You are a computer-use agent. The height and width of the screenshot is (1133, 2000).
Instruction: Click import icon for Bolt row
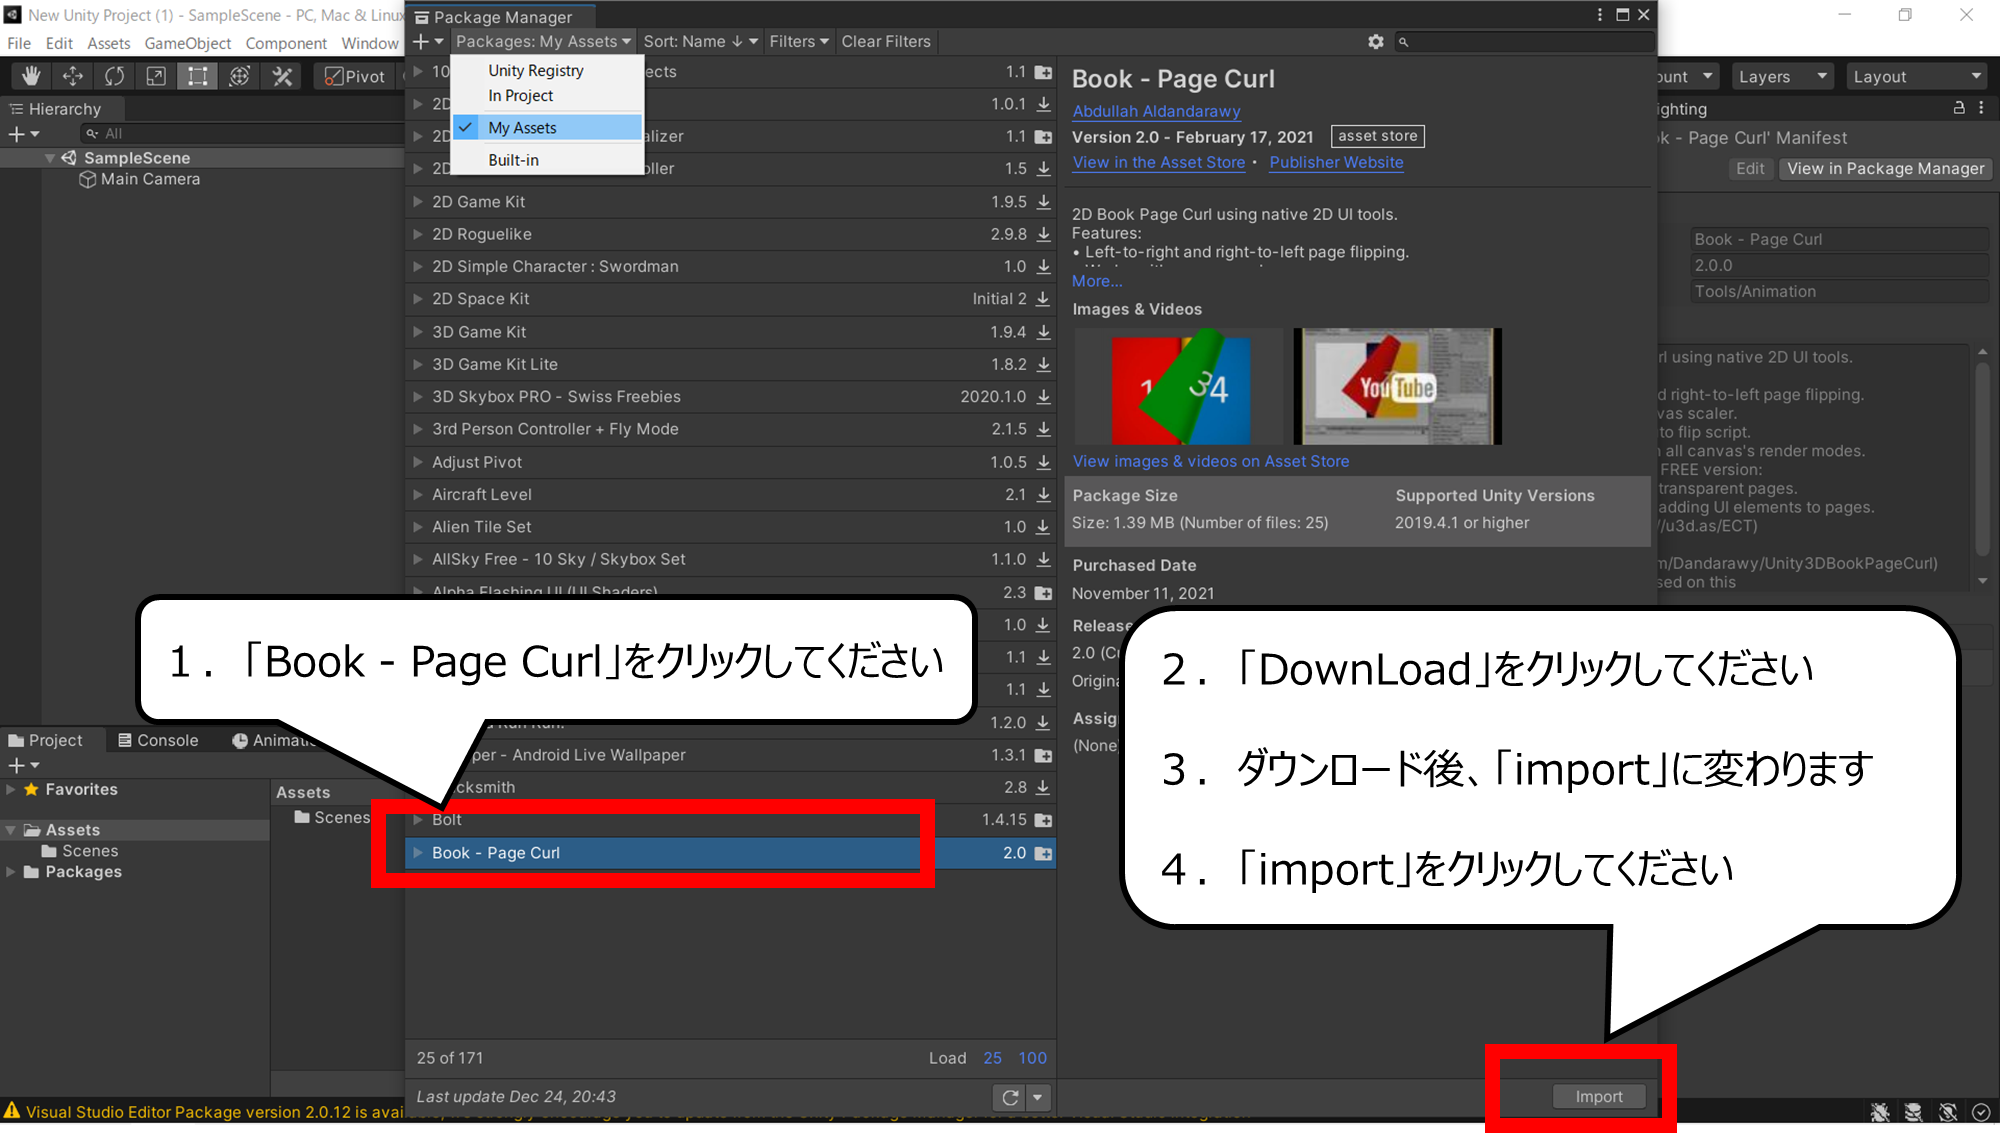click(1043, 820)
